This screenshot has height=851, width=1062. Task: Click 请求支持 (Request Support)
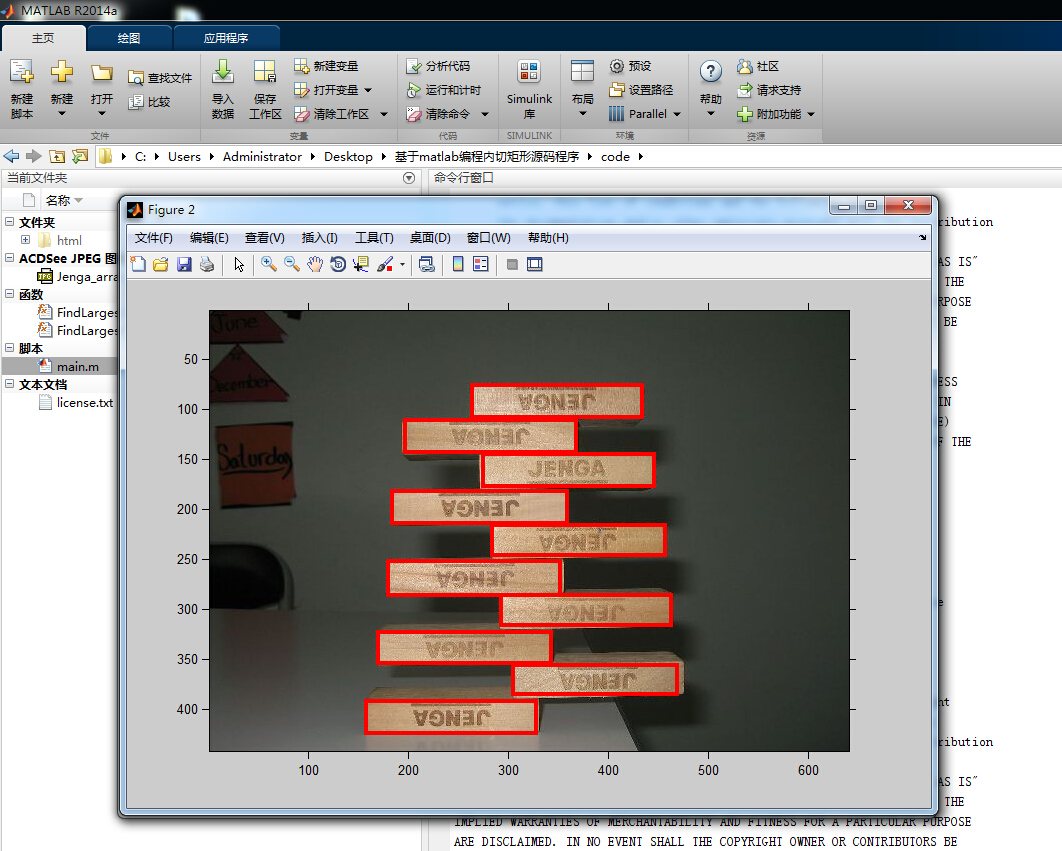(x=769, y=90)
